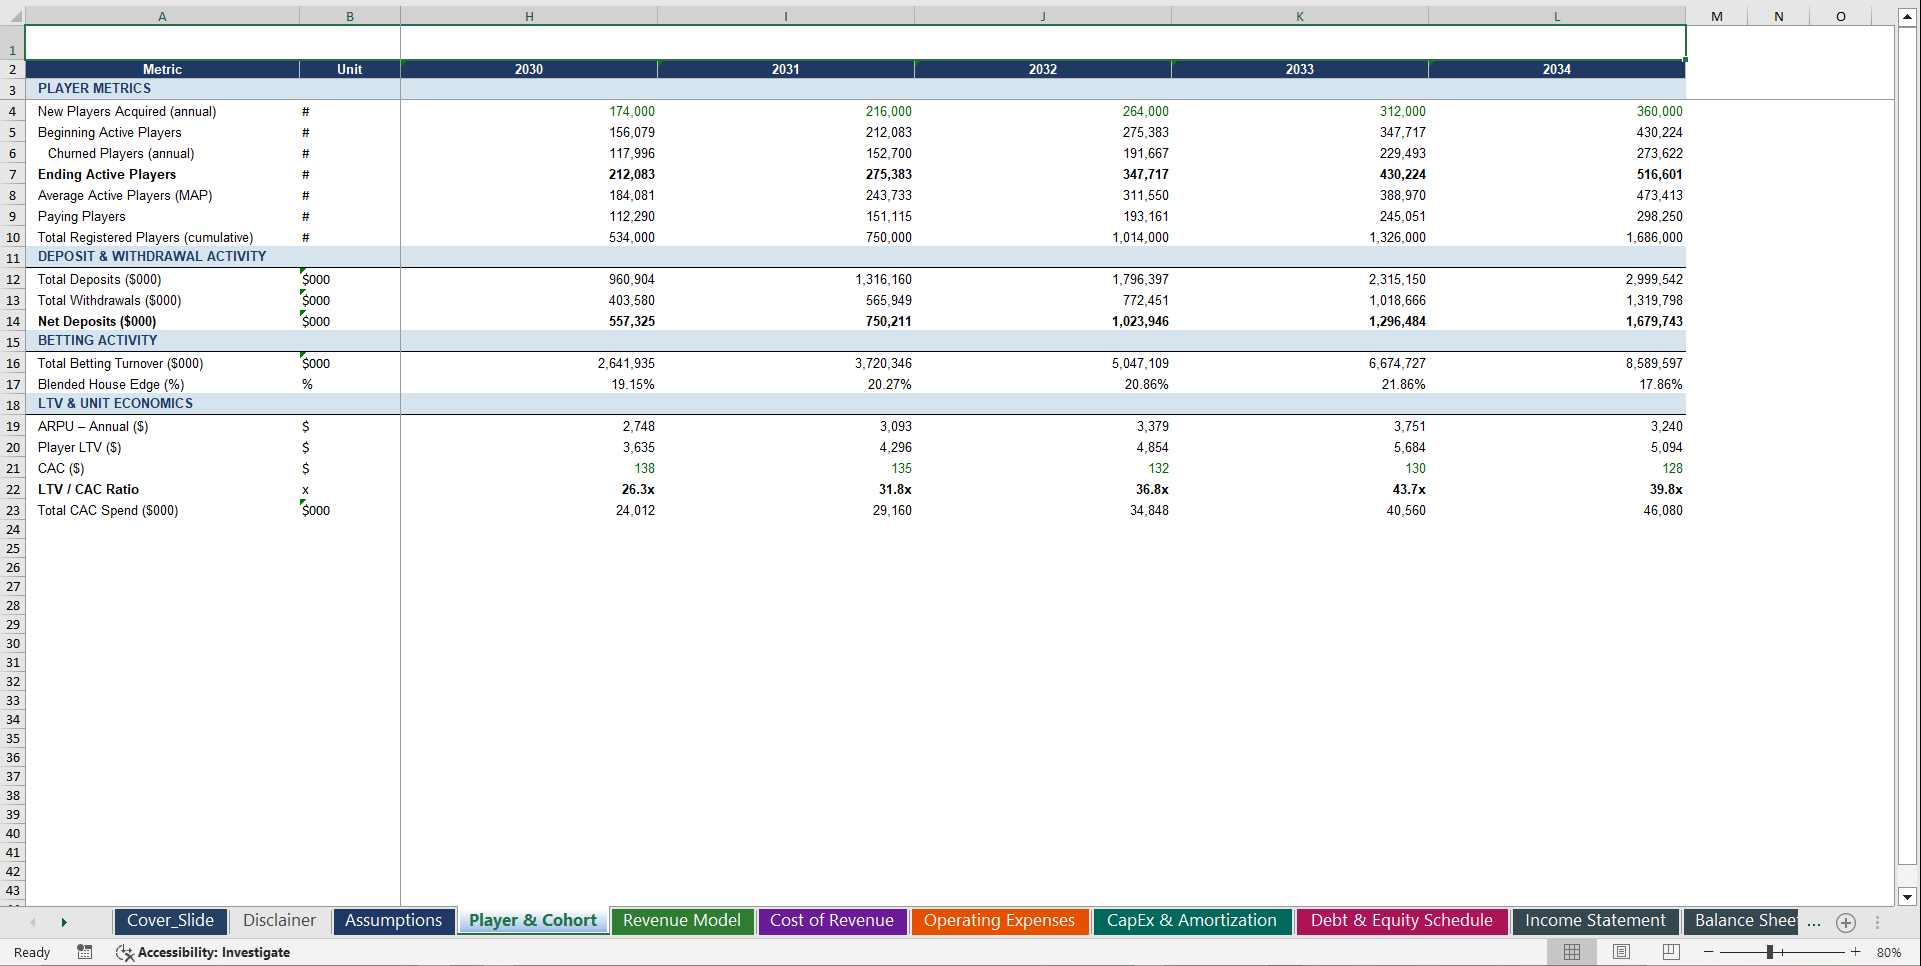
Task: Click the right sheet navigation arrow
Action: click(65, 921)
